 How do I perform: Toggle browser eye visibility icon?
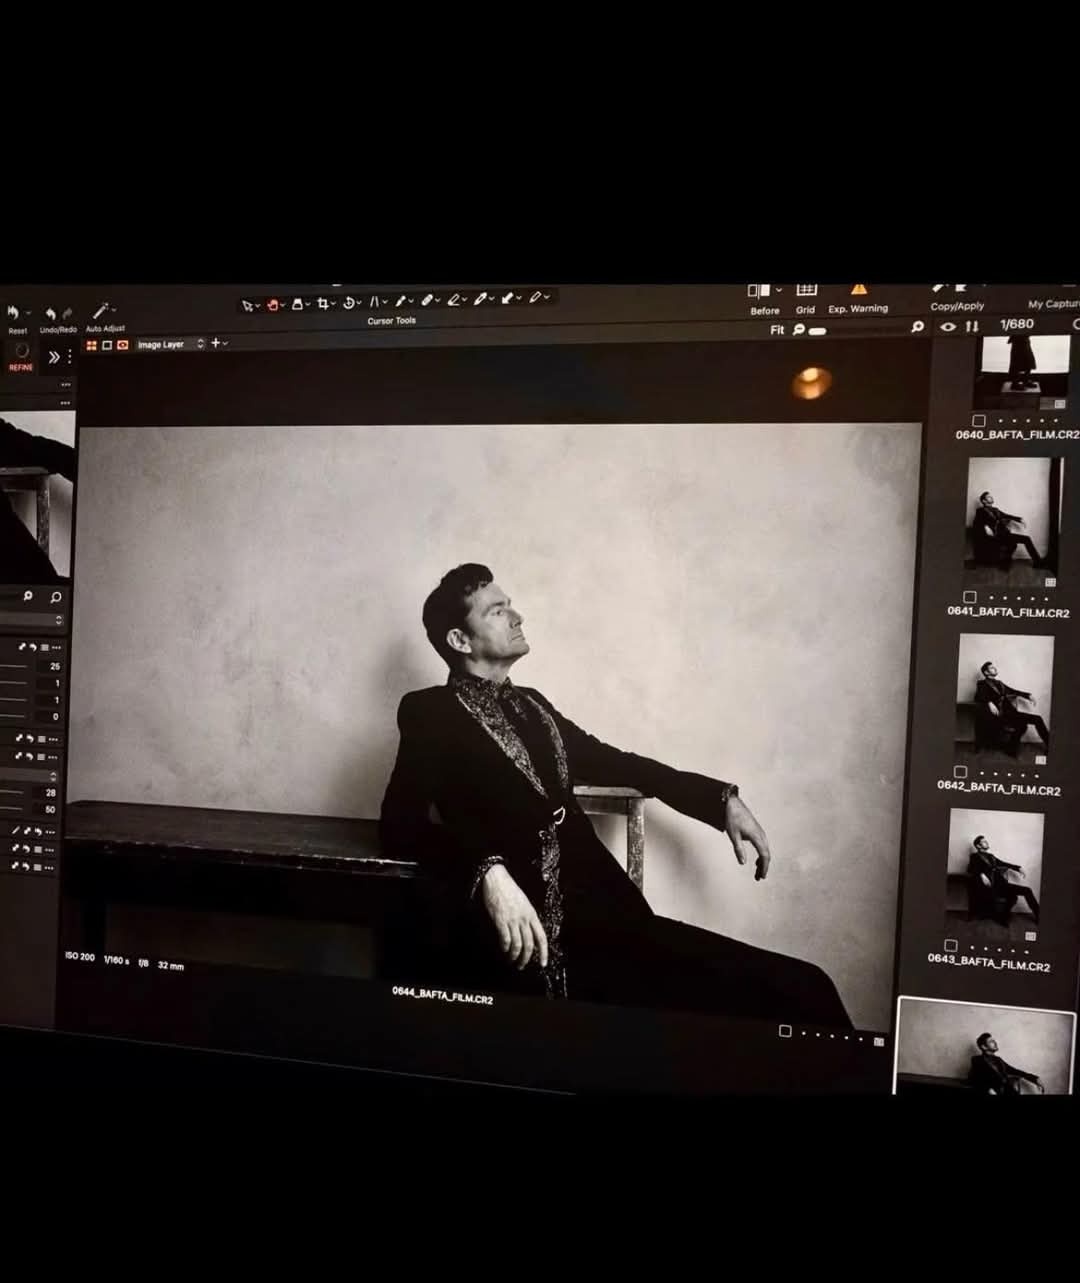949,327
